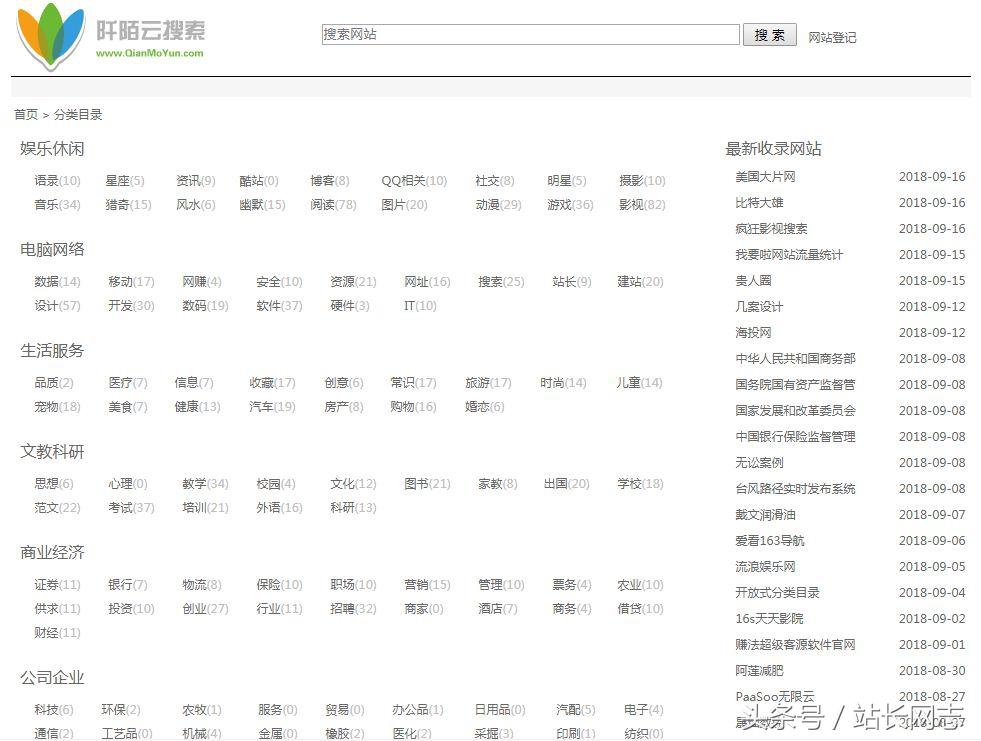
Task: Select 阅读(78) category
Action: point(333,205)
